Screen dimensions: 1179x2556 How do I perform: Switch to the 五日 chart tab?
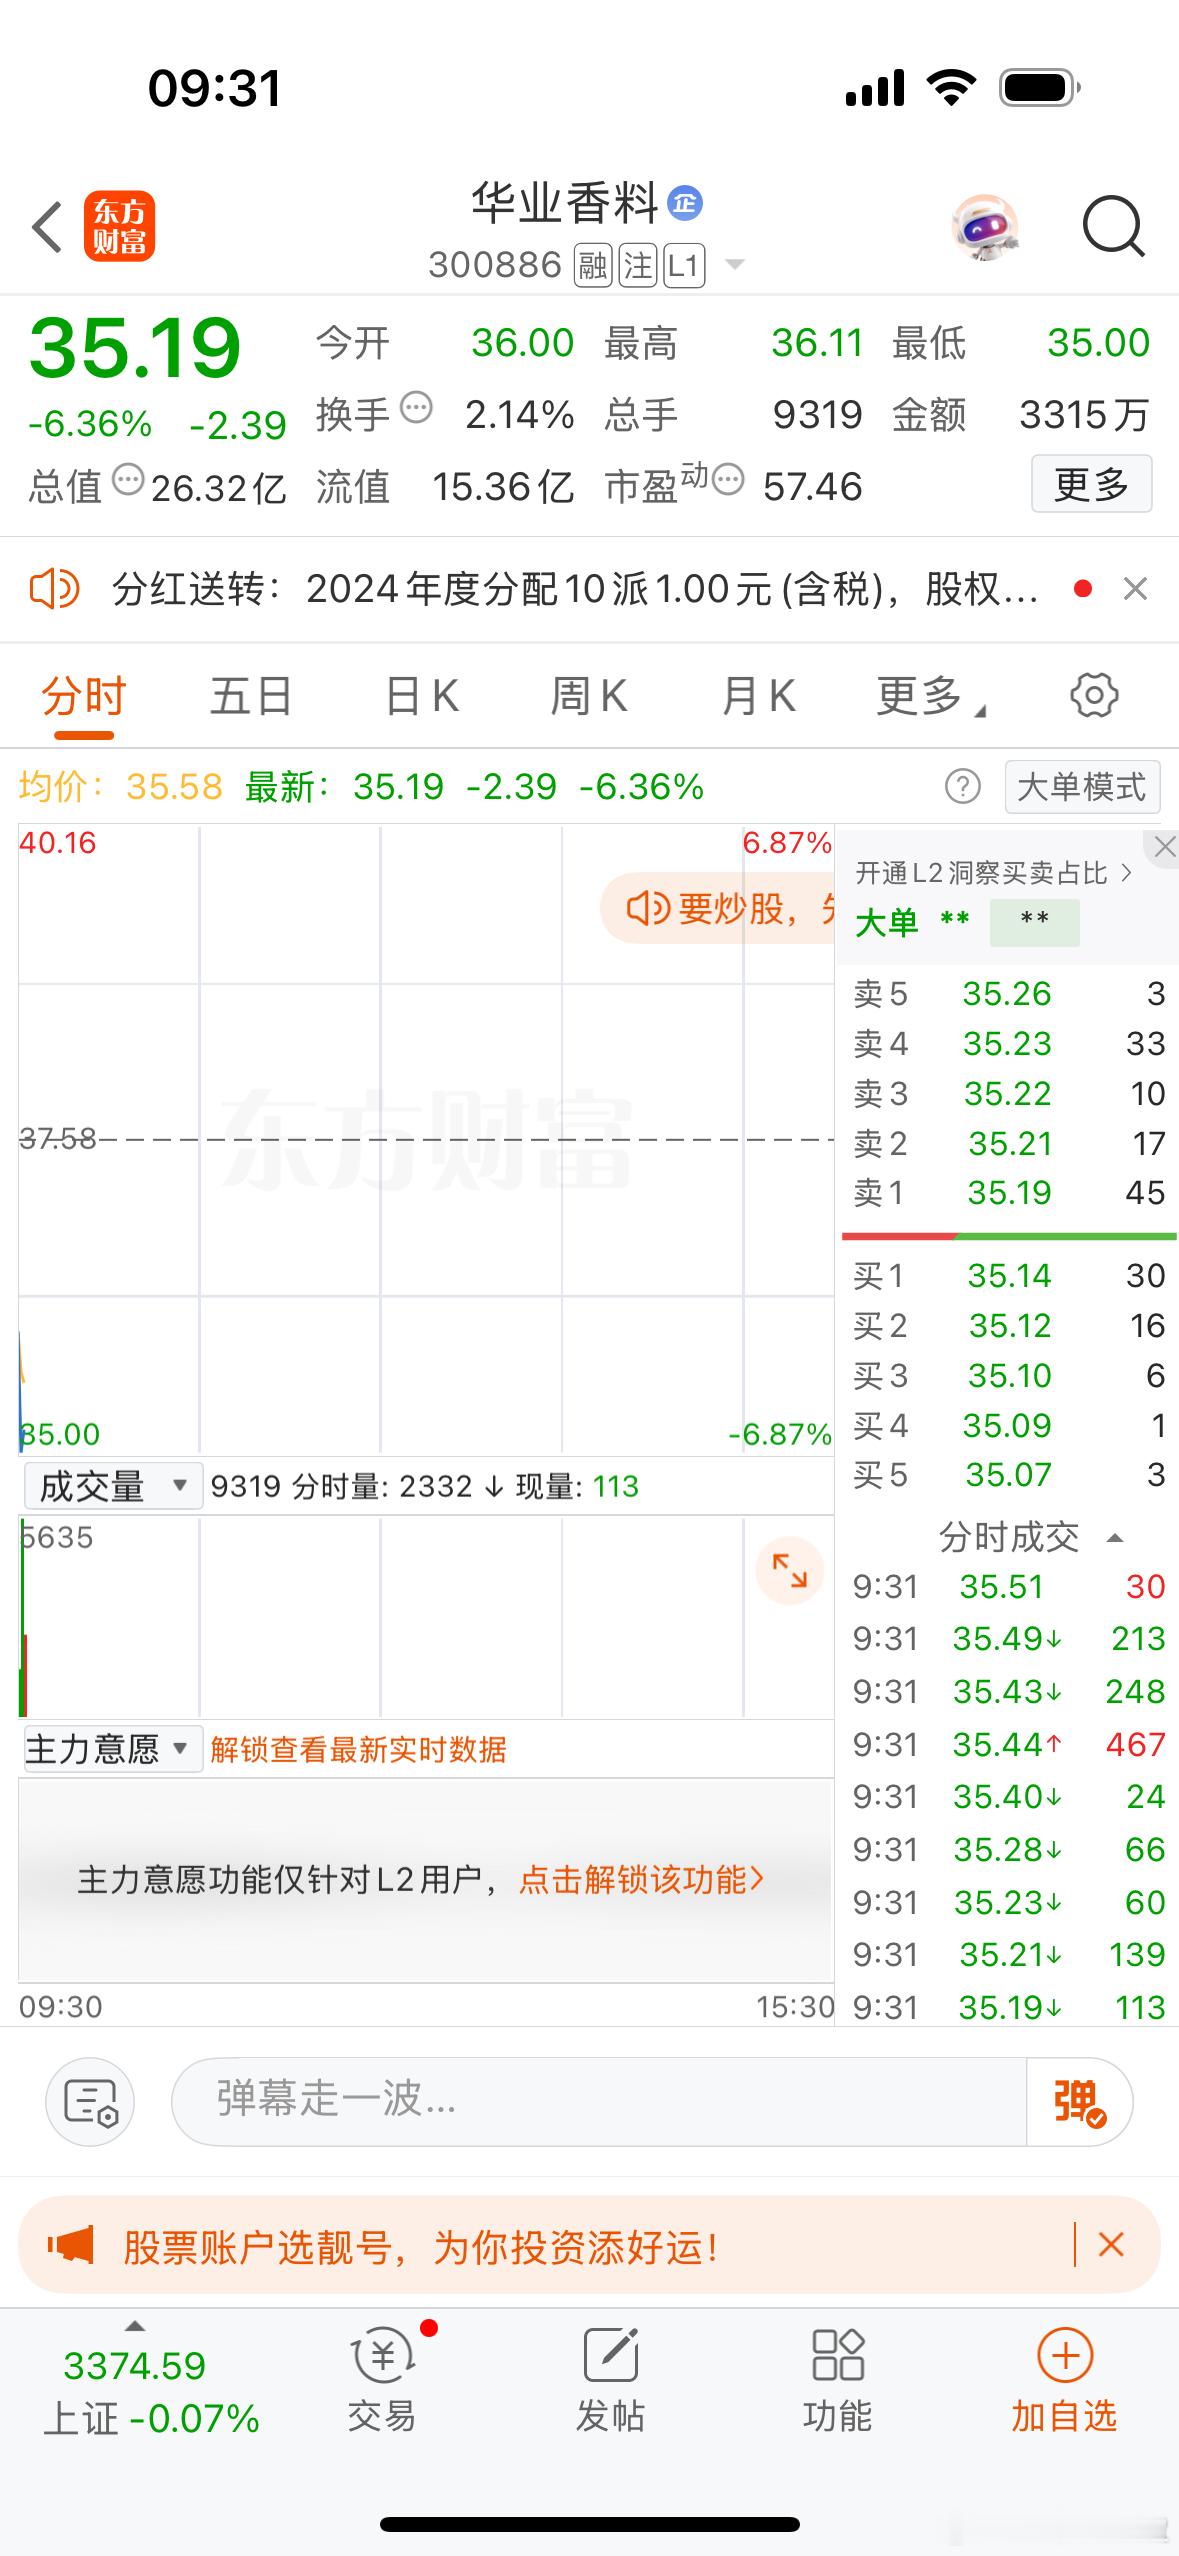point(251,696)
